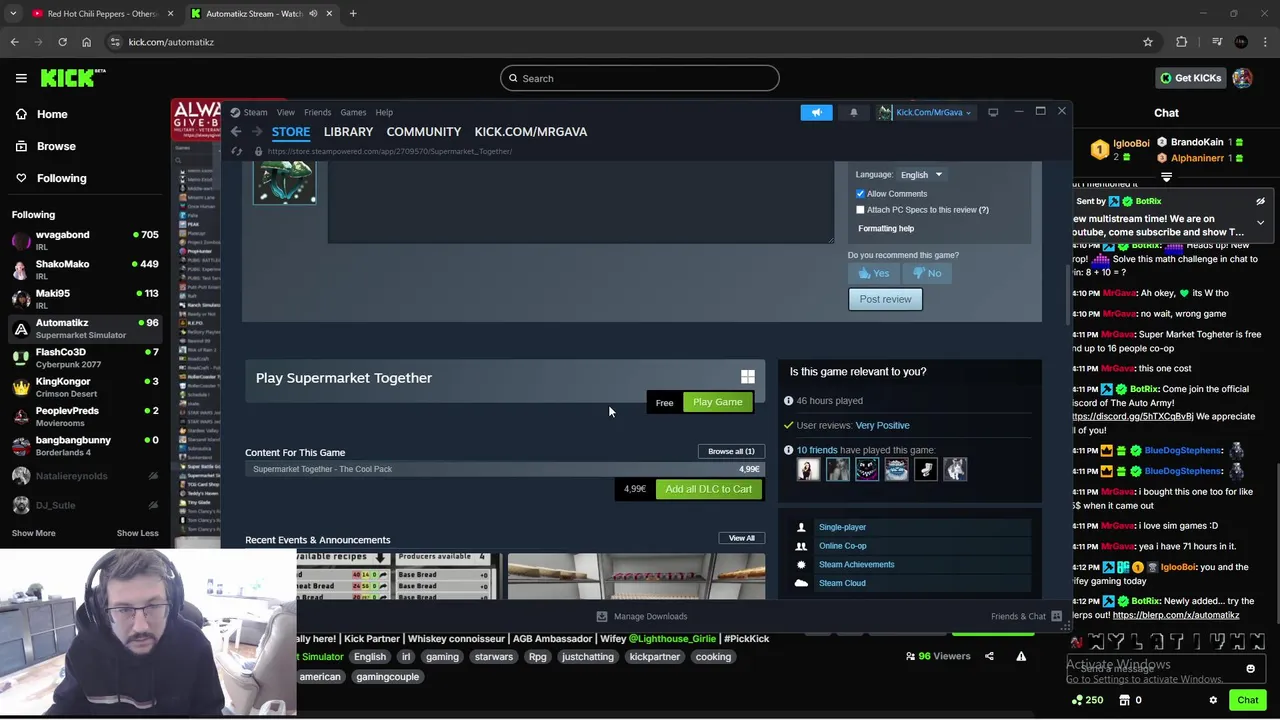This screenshot has height=720, width=1280.
Task: Click the Very Positive reviews link
Action: [882, 425]
